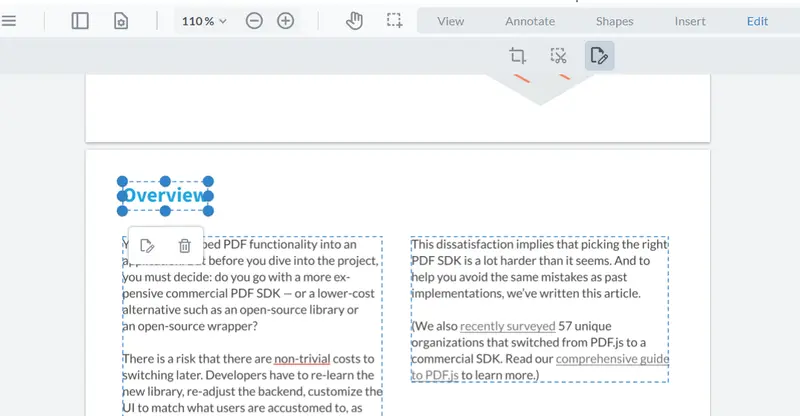Select the paragraph starting 'This dissatisfaction implies'
800x416 pixels.
[540, 269]
